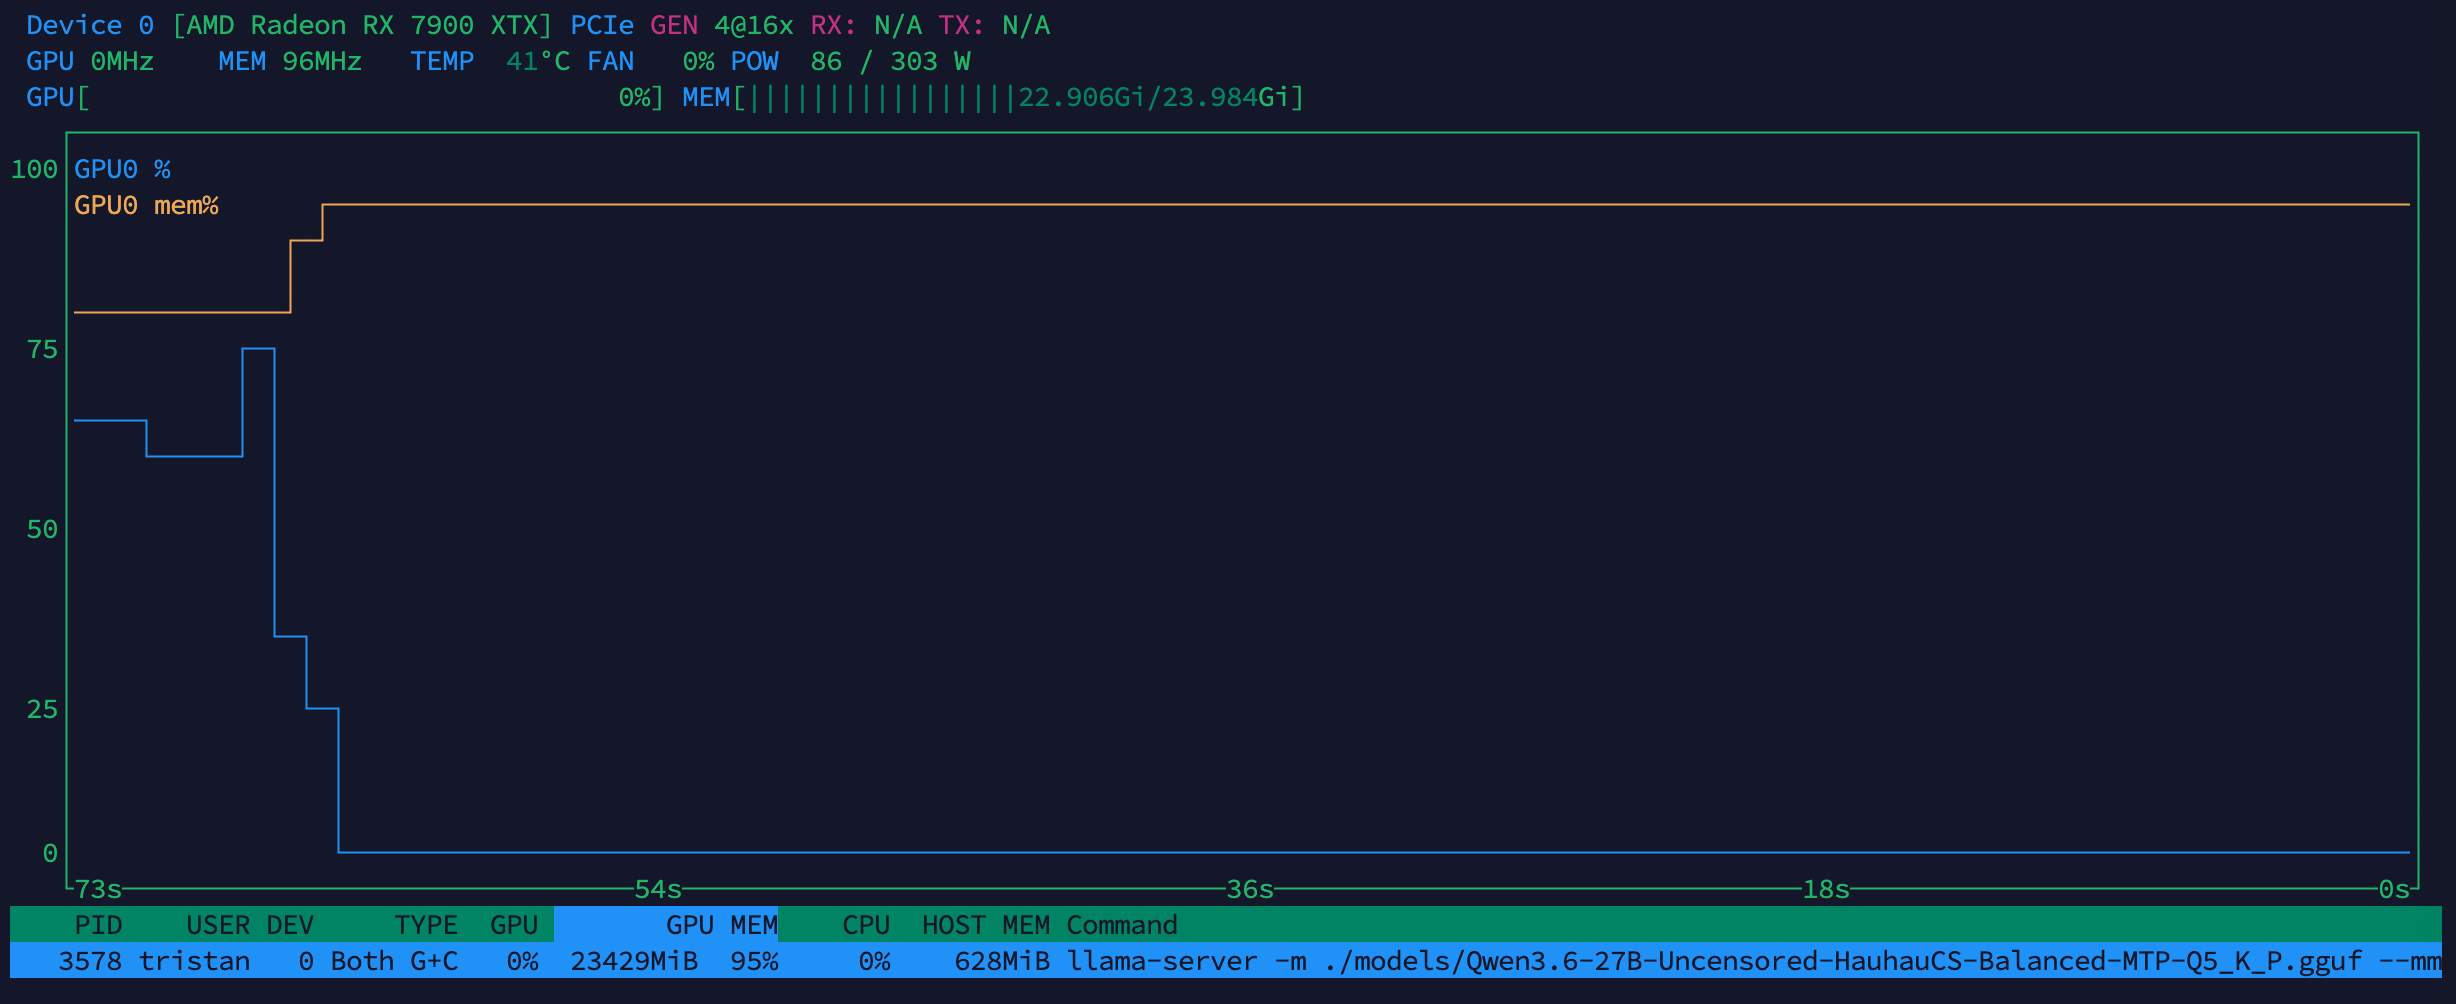Click the CPU column header
The width and height of the screenshot is (2456, 1004).
pos(866,925)
